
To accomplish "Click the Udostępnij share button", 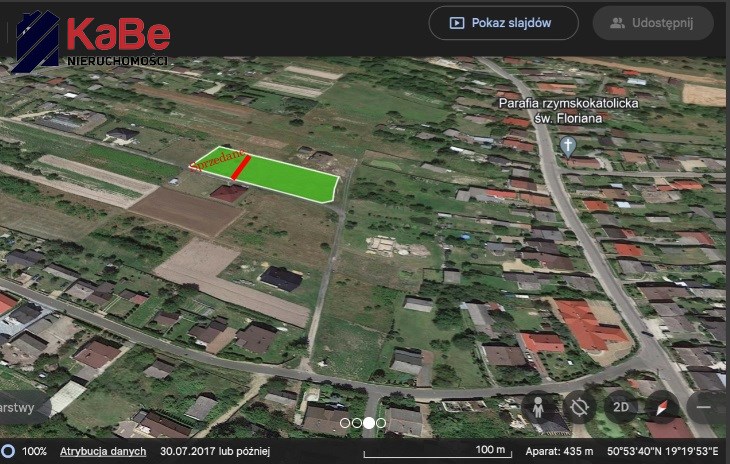I will [x=653, y=23].
